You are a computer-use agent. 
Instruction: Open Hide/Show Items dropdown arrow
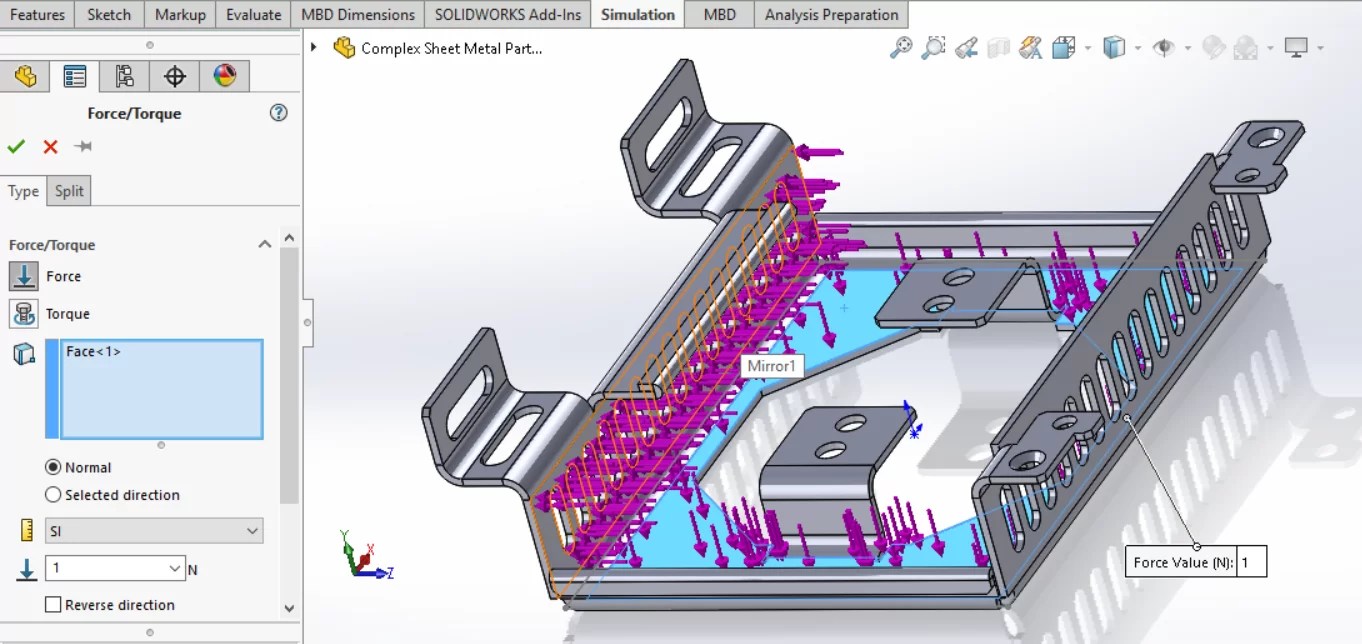click(1187, 48)
